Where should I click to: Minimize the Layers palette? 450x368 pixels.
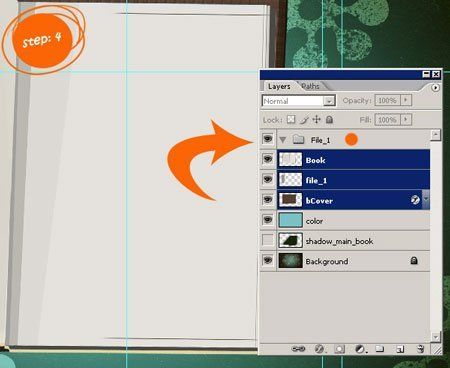coord(426,74)
